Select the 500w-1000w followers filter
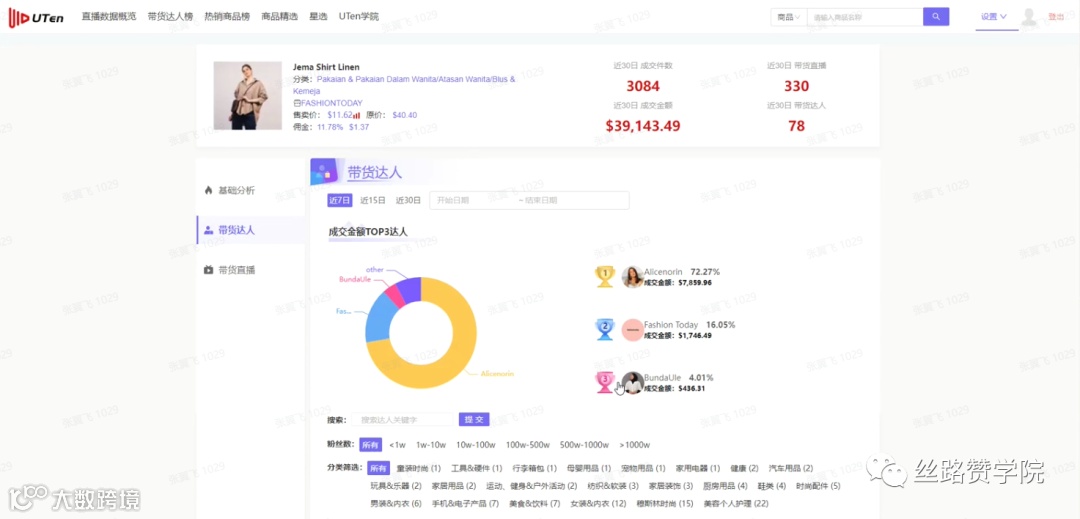Viewport: 1080px width, 519px height. click(x=585, y=445)
